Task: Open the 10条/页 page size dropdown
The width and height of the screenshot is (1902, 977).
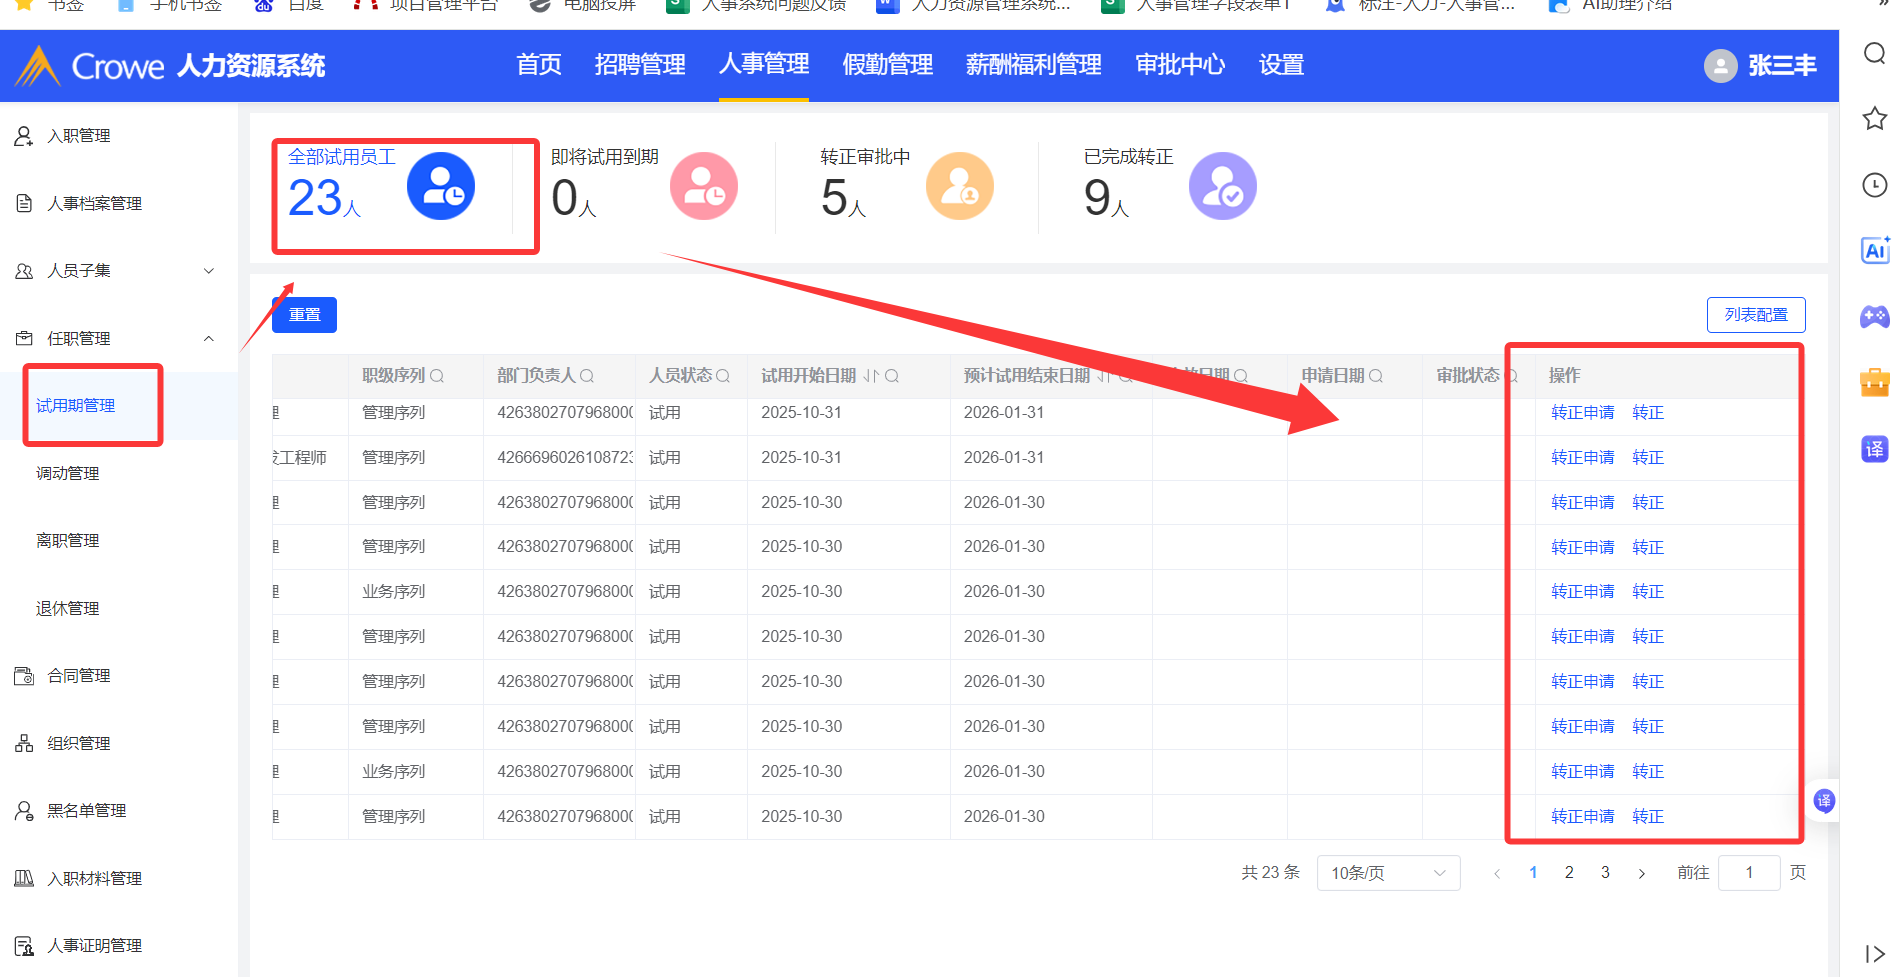Action: (1388, 873)
